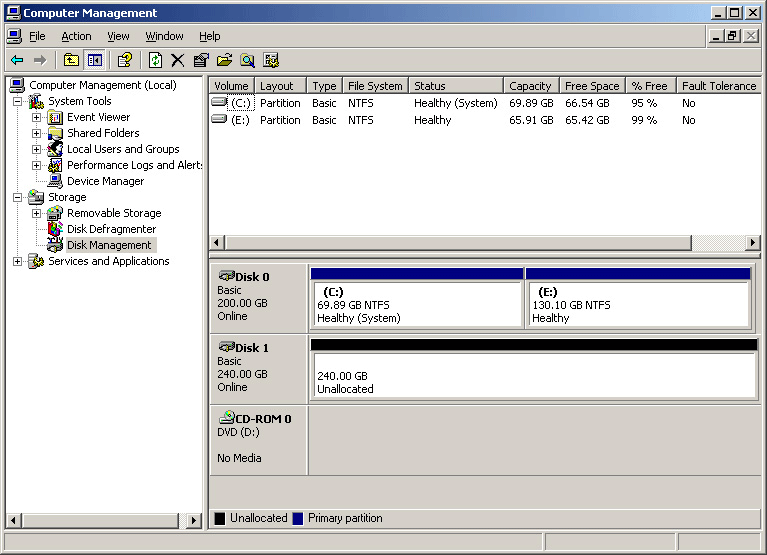Sort by Status column header
Screen dimensions: 767x555
tap(456, 86)
